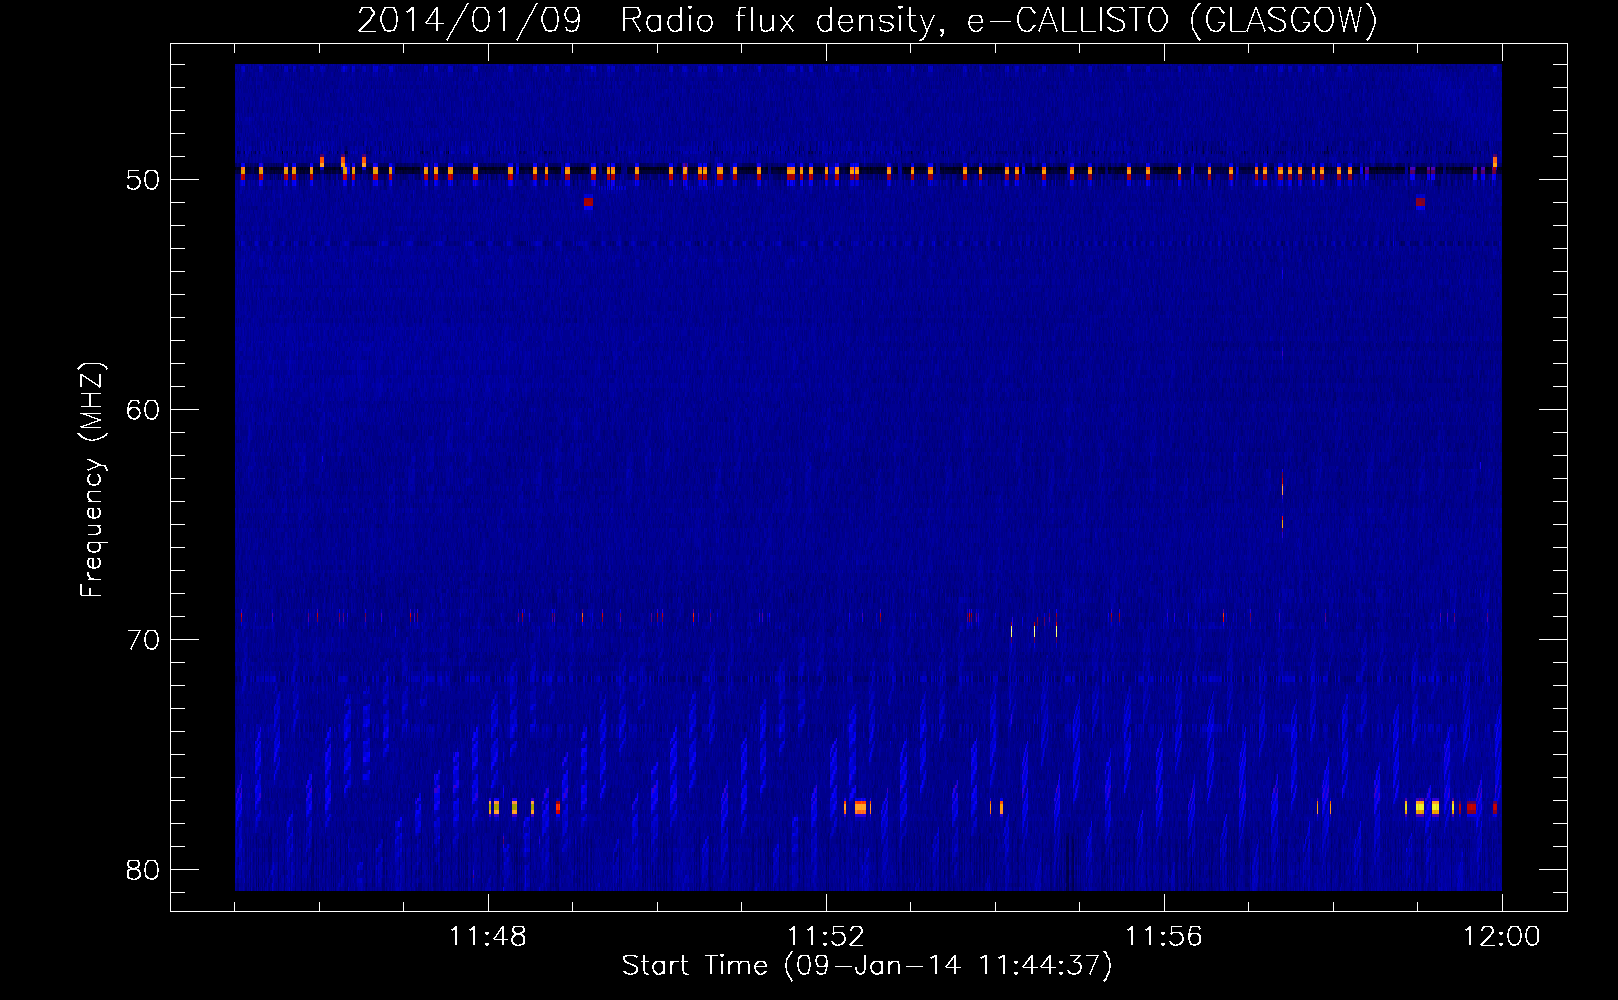Click the 80 frequency tick label
The height and width of the screenshot is (1000, 1618).
tap(143, 870)
